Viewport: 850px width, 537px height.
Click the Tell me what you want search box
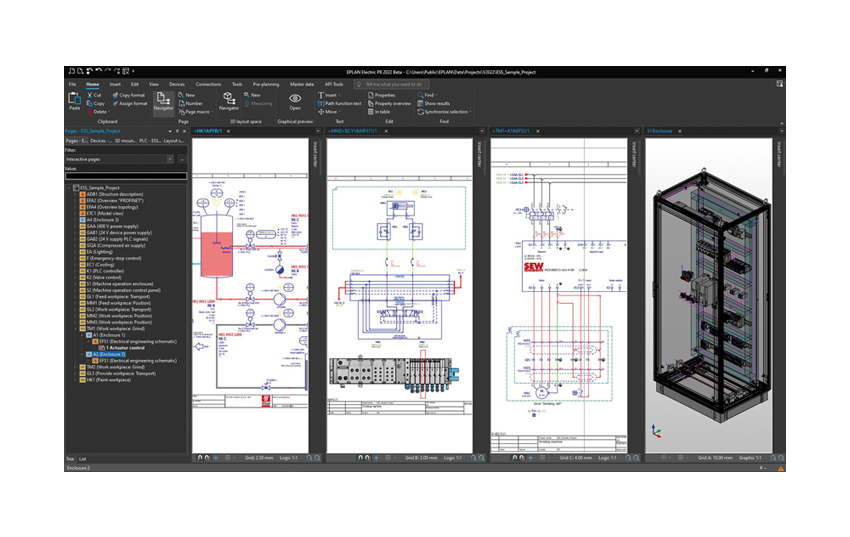pos(391,84)
